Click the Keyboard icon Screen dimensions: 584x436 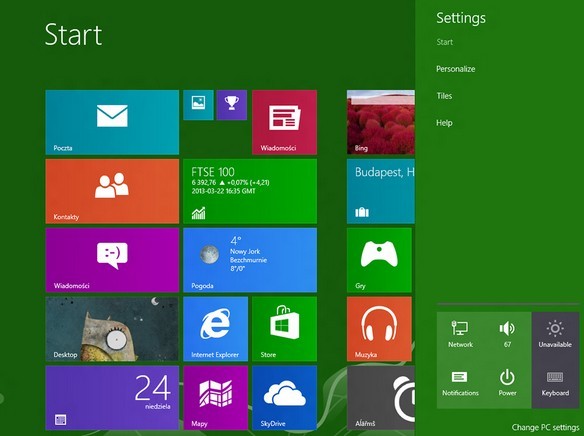pyautogui.click(x=555, y=384)
